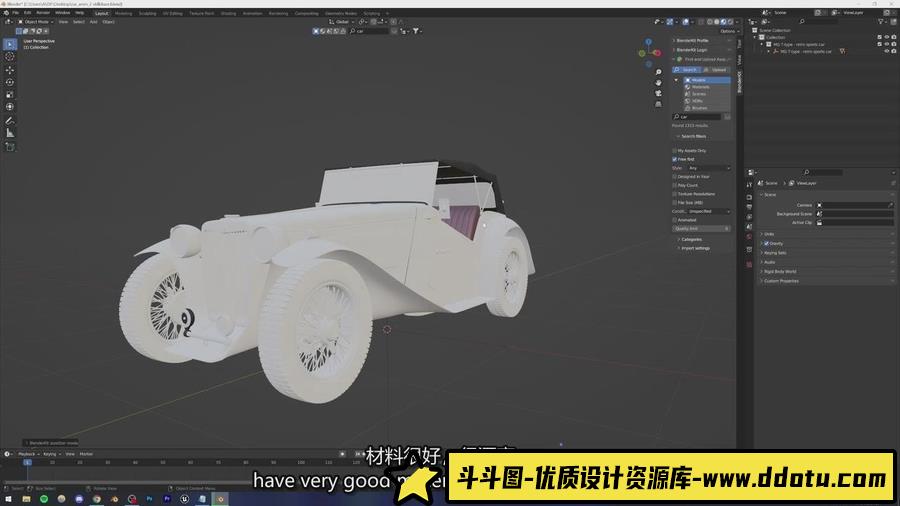This screenshot has height=506, width=900.
Task: Open the Render menu
Action: [x=43, y=13]
